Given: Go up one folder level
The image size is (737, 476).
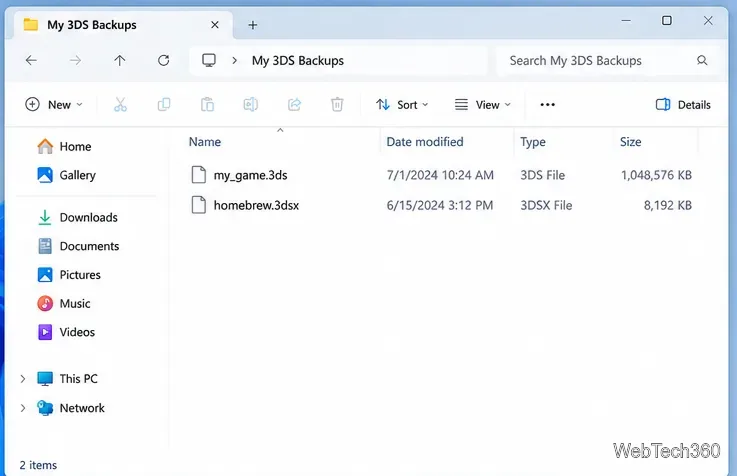Looking at the screenshot, I should click(x=119, y=60).
